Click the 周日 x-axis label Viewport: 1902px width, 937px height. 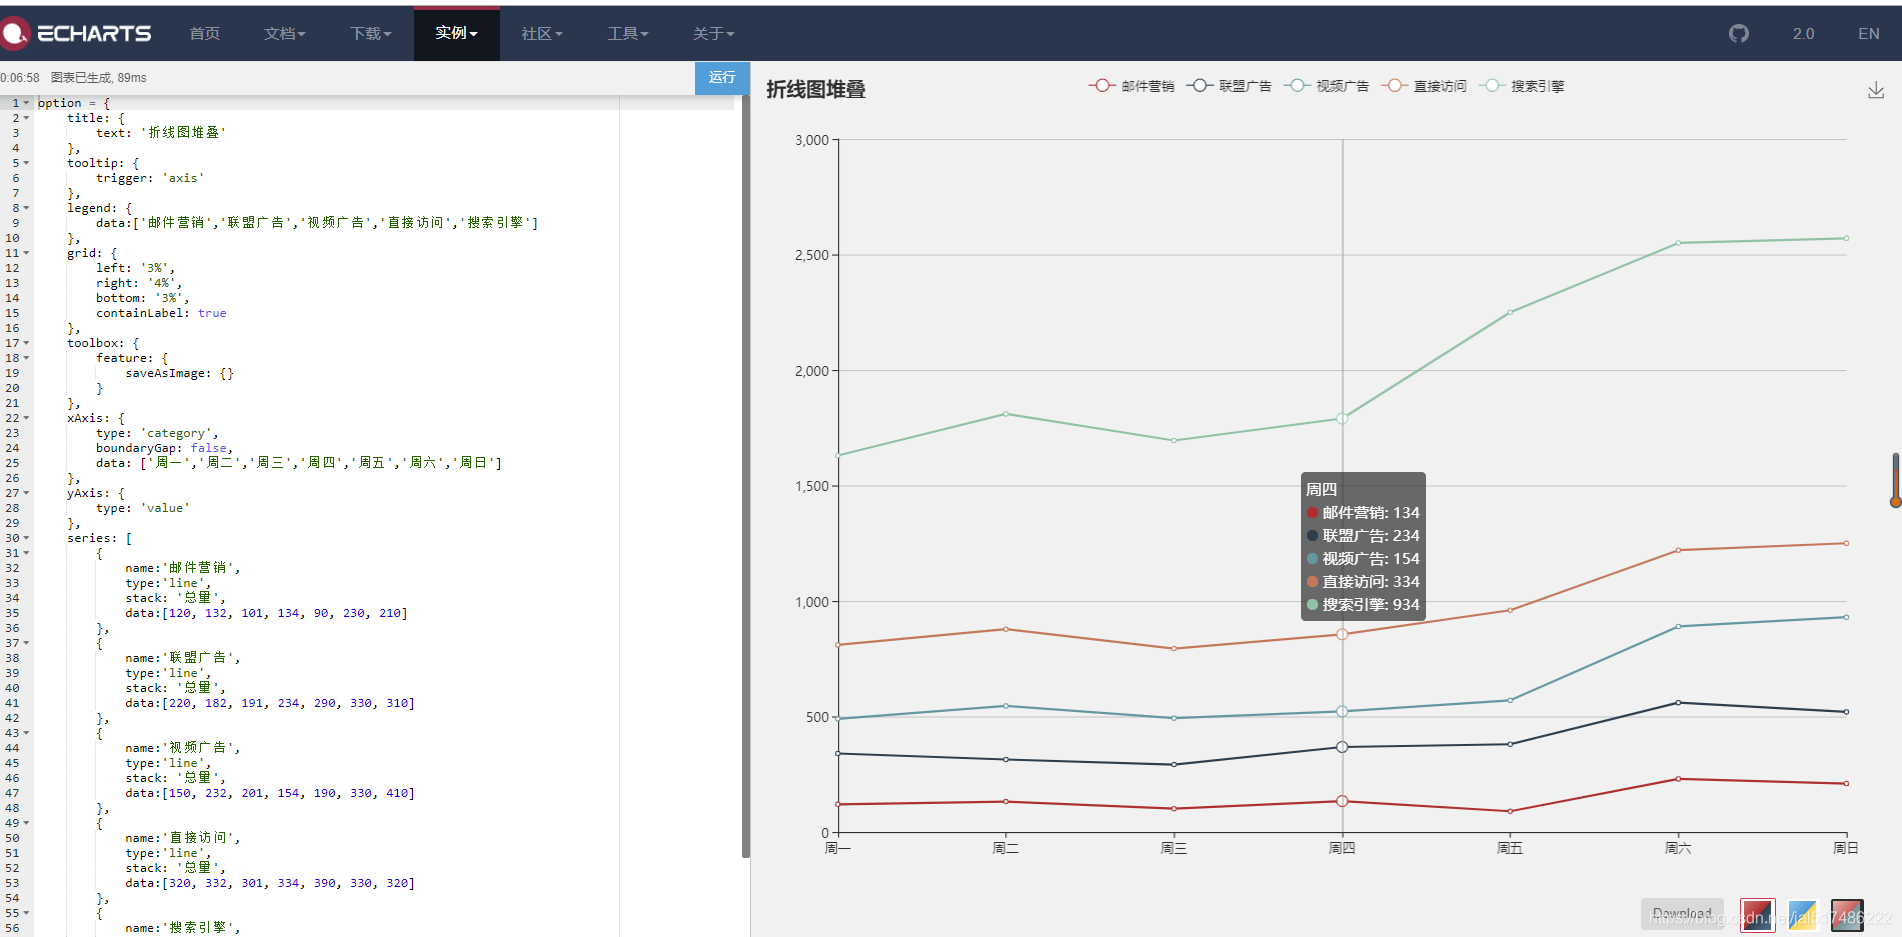[1846, 848]
